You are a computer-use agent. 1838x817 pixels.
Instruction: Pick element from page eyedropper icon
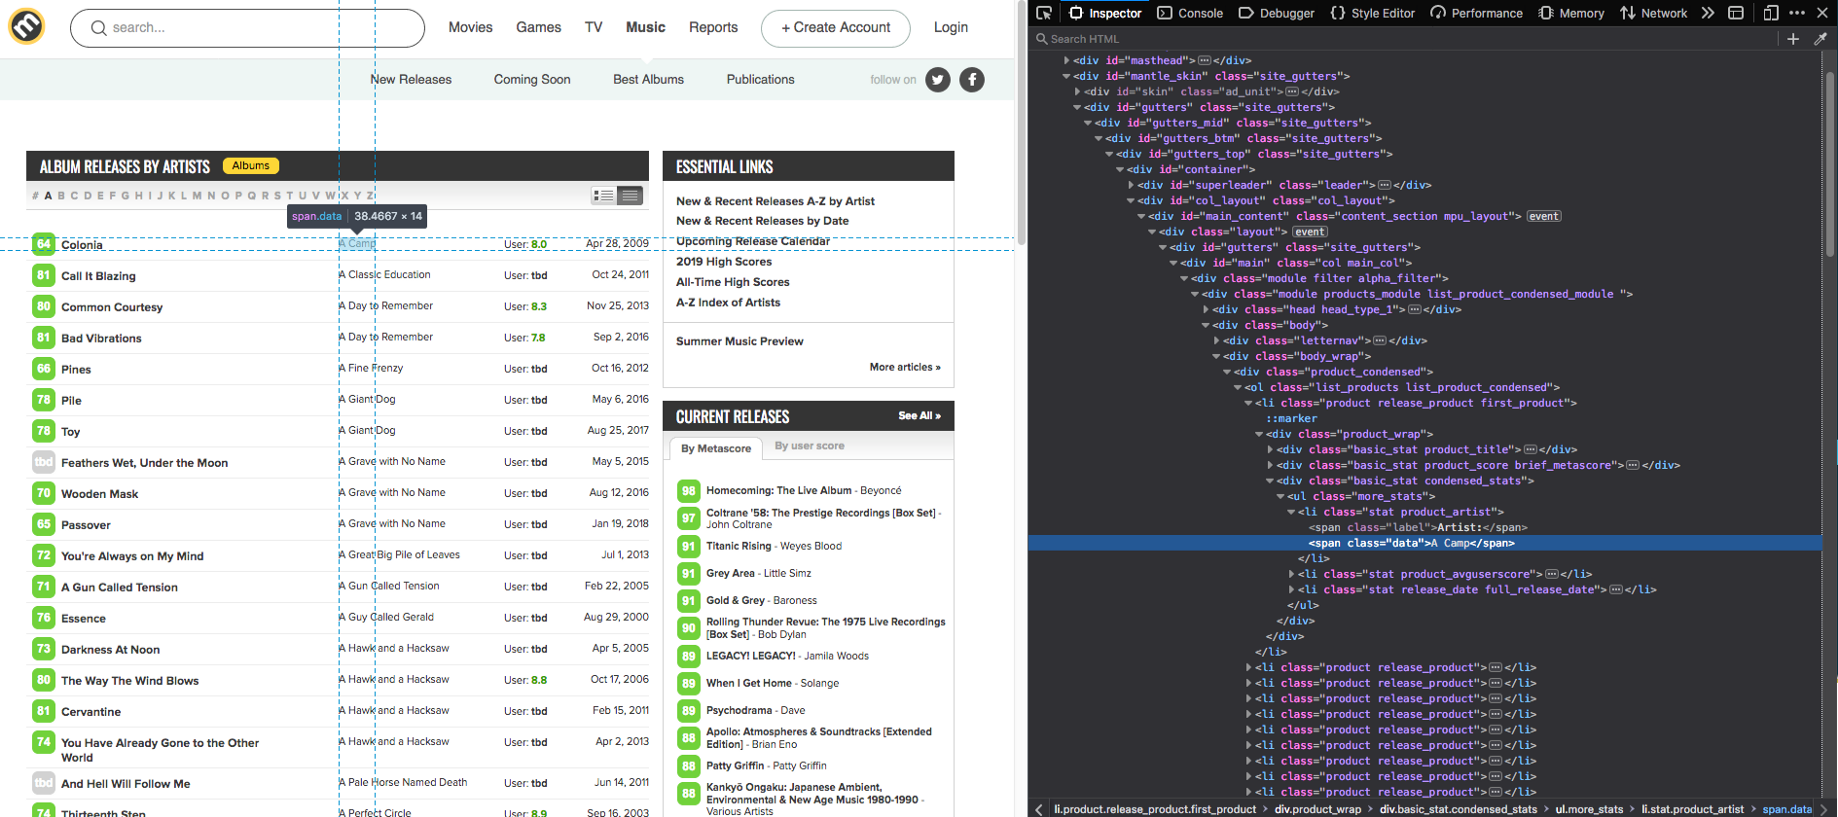pyautogui.click(x=1820, y=39)
